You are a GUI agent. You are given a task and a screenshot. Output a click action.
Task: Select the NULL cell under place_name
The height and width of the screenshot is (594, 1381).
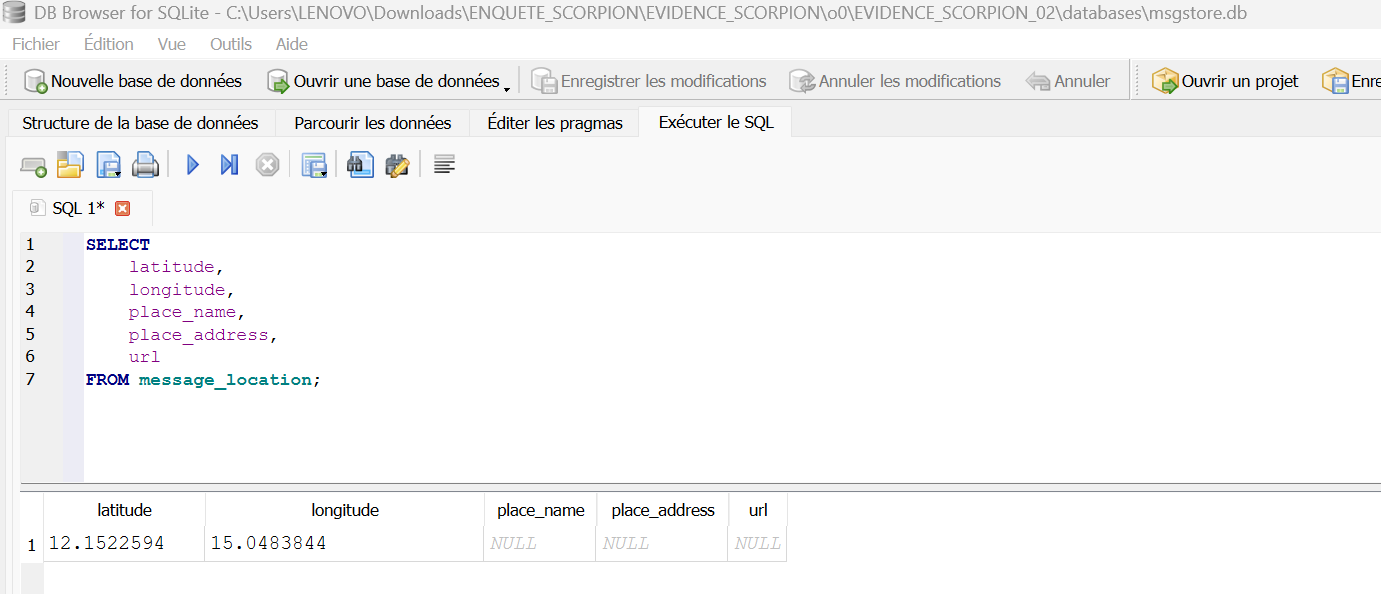click(x=541, y=544)
